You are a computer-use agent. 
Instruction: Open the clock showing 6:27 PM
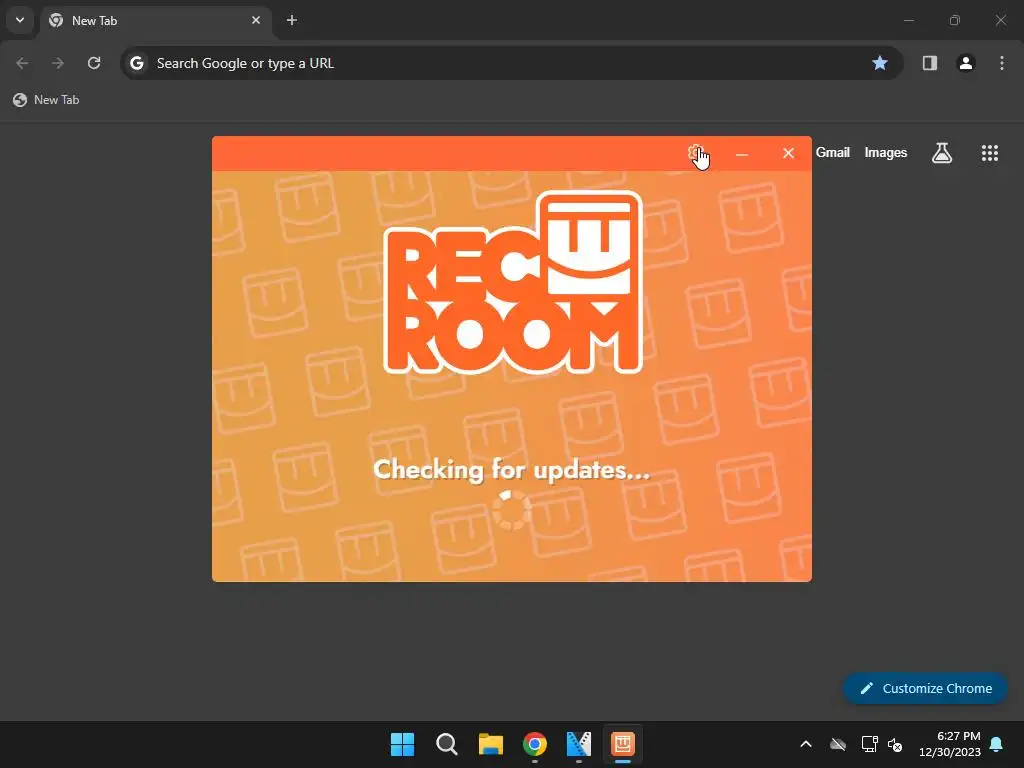pos(950,744)
